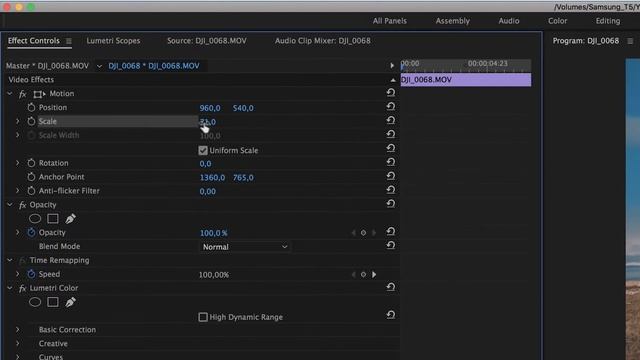Reset the Motion effect
640x360 pixels.
pyautogui.click(x=391, y=93)
